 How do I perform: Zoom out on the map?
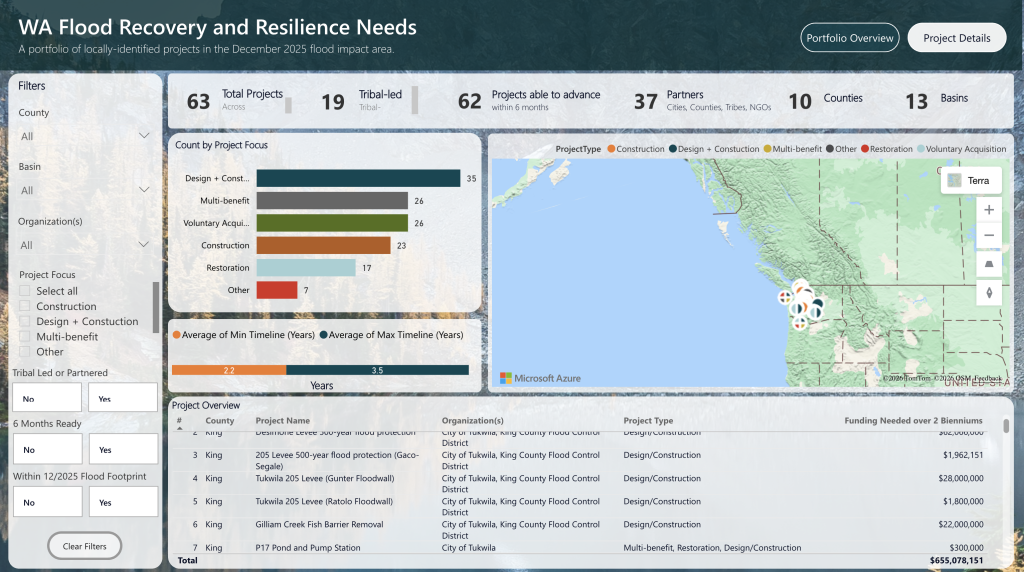(x=988, y=236)
